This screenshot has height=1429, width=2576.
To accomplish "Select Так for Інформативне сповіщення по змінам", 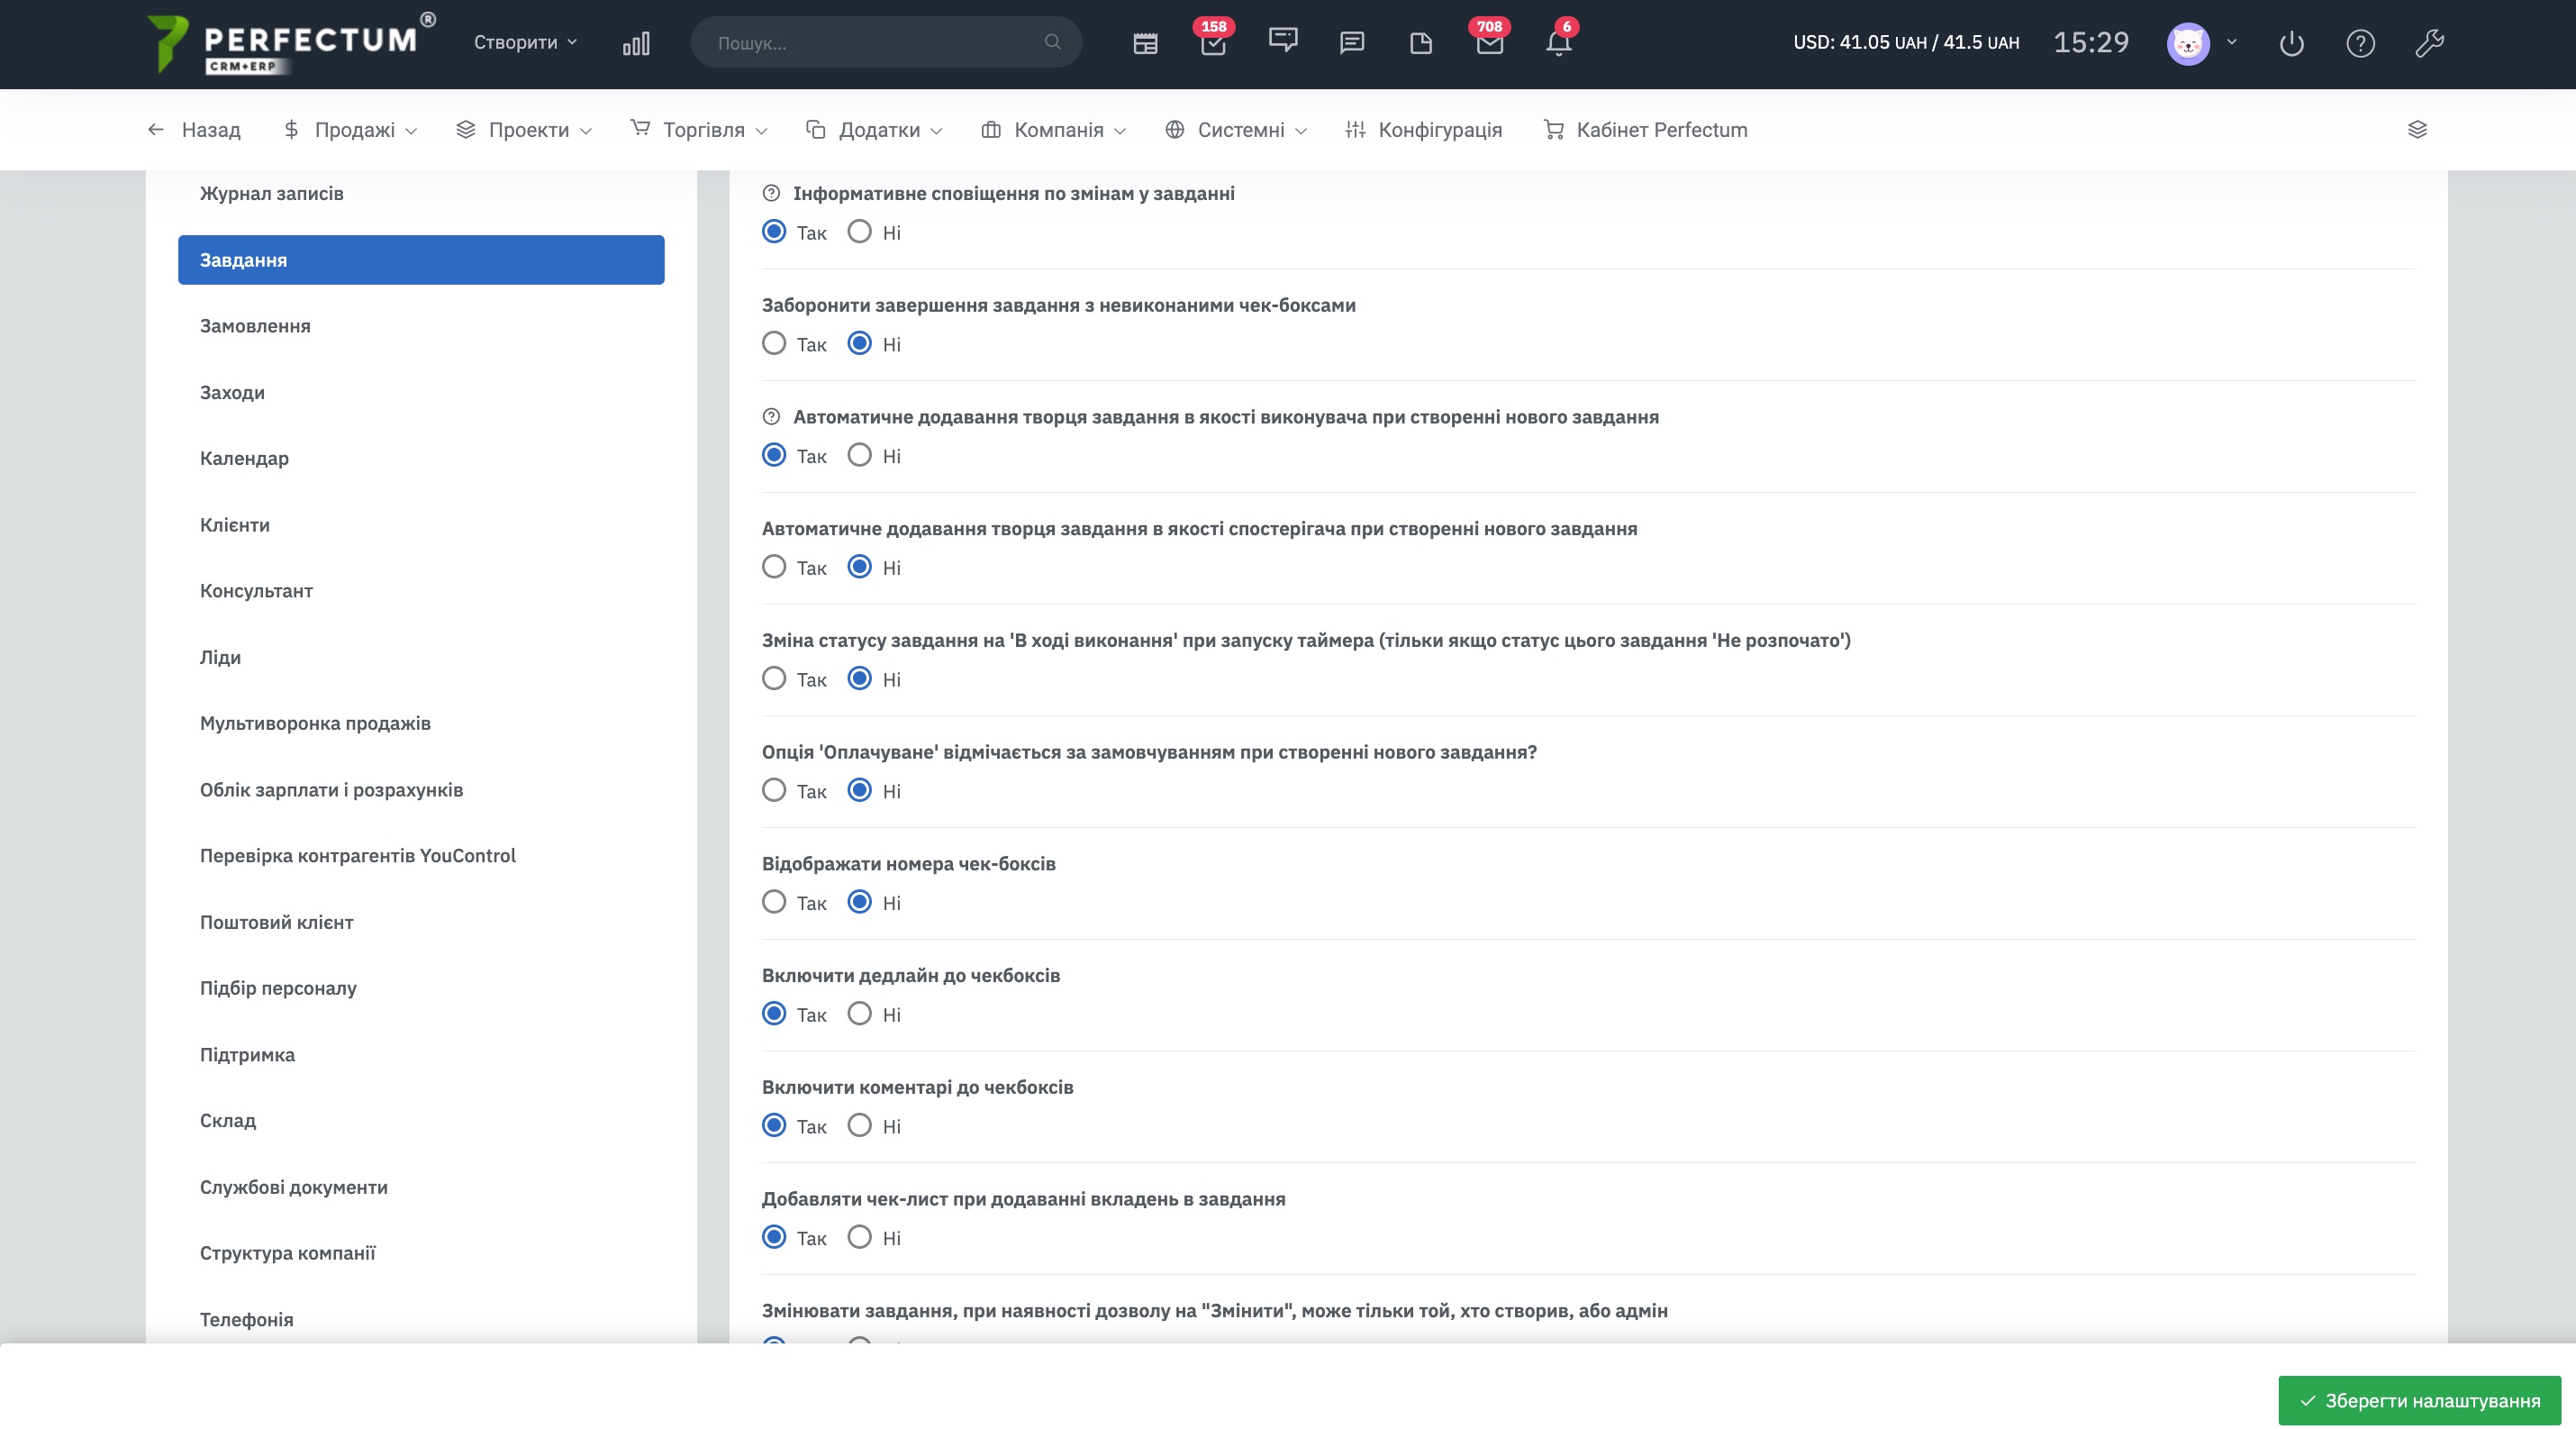I will coord(774,232).
